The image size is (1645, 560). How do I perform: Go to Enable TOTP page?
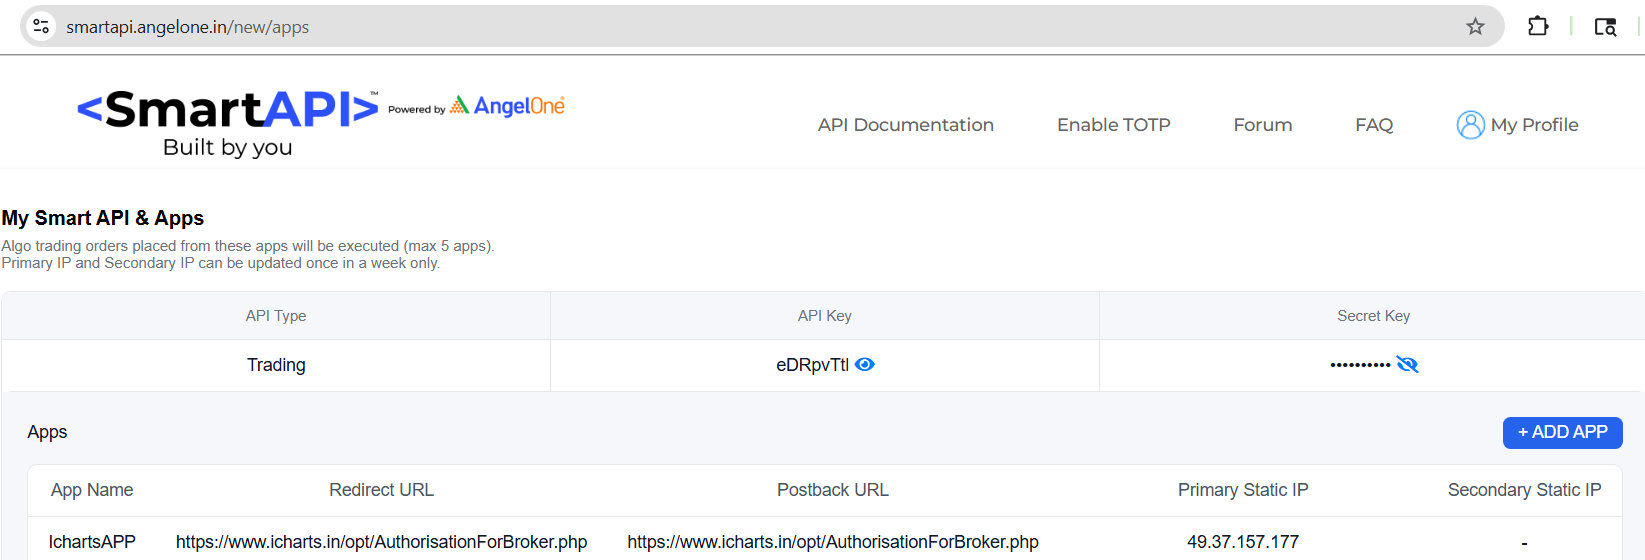point(1113,125)
